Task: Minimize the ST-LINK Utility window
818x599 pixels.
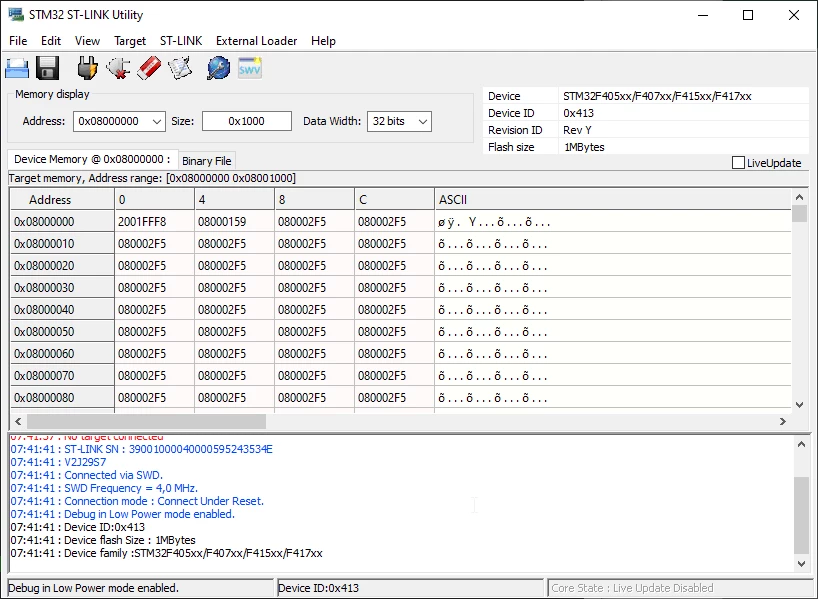Action: (x=703, y=15)
